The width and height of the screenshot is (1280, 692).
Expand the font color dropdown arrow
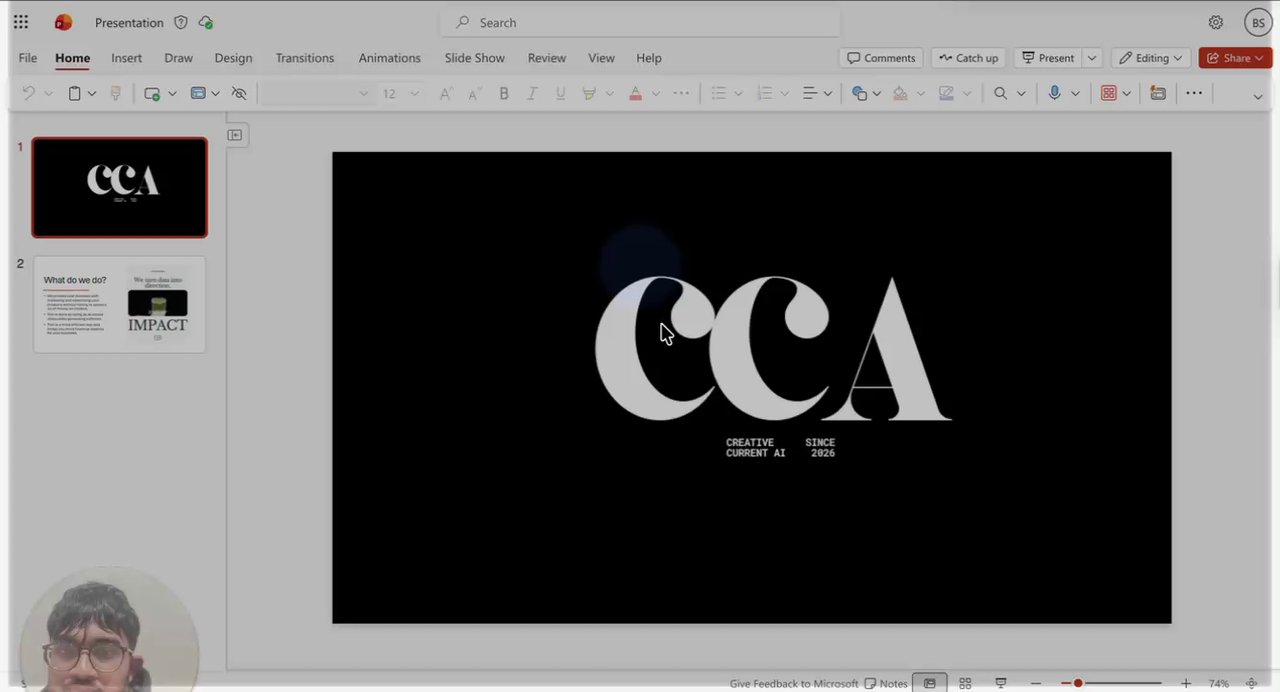tap(655, 93)
